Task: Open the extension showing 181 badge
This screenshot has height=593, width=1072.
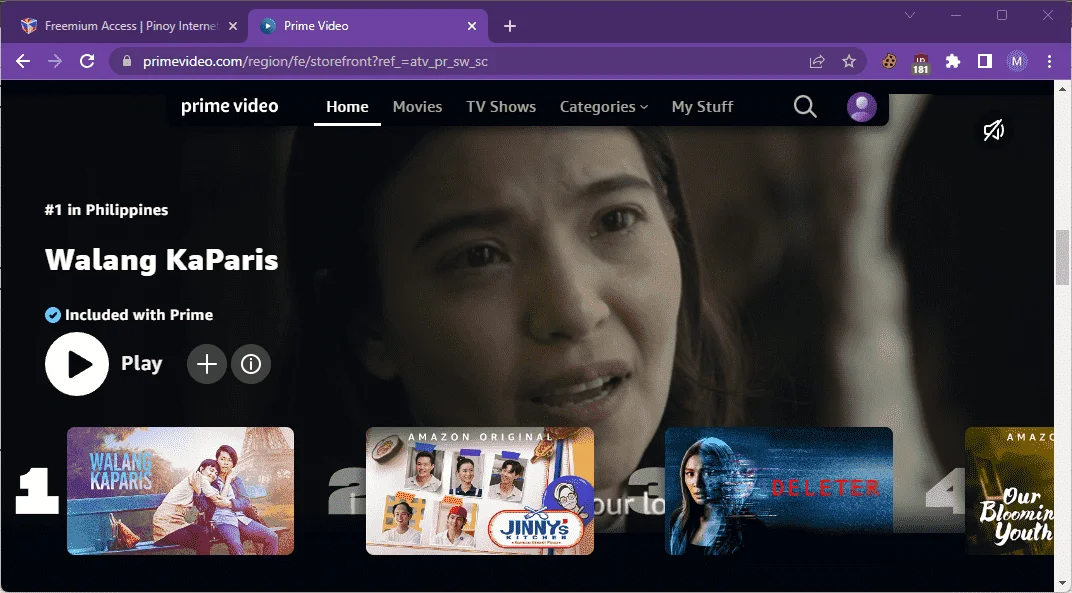Action: coord(920,63)
